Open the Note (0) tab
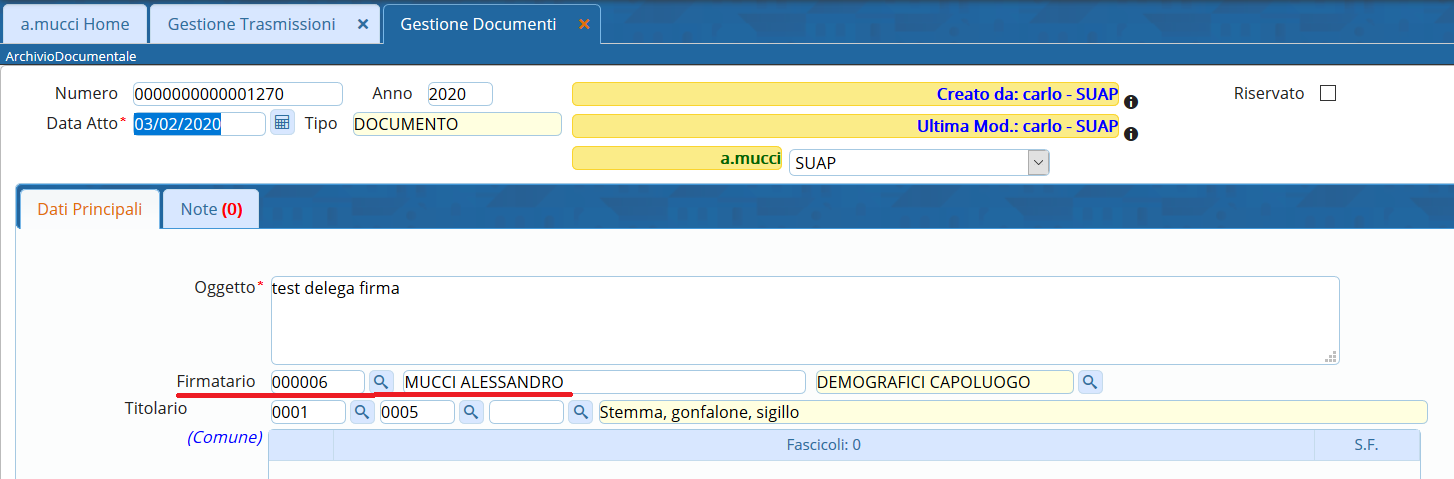 click(211, 210)
